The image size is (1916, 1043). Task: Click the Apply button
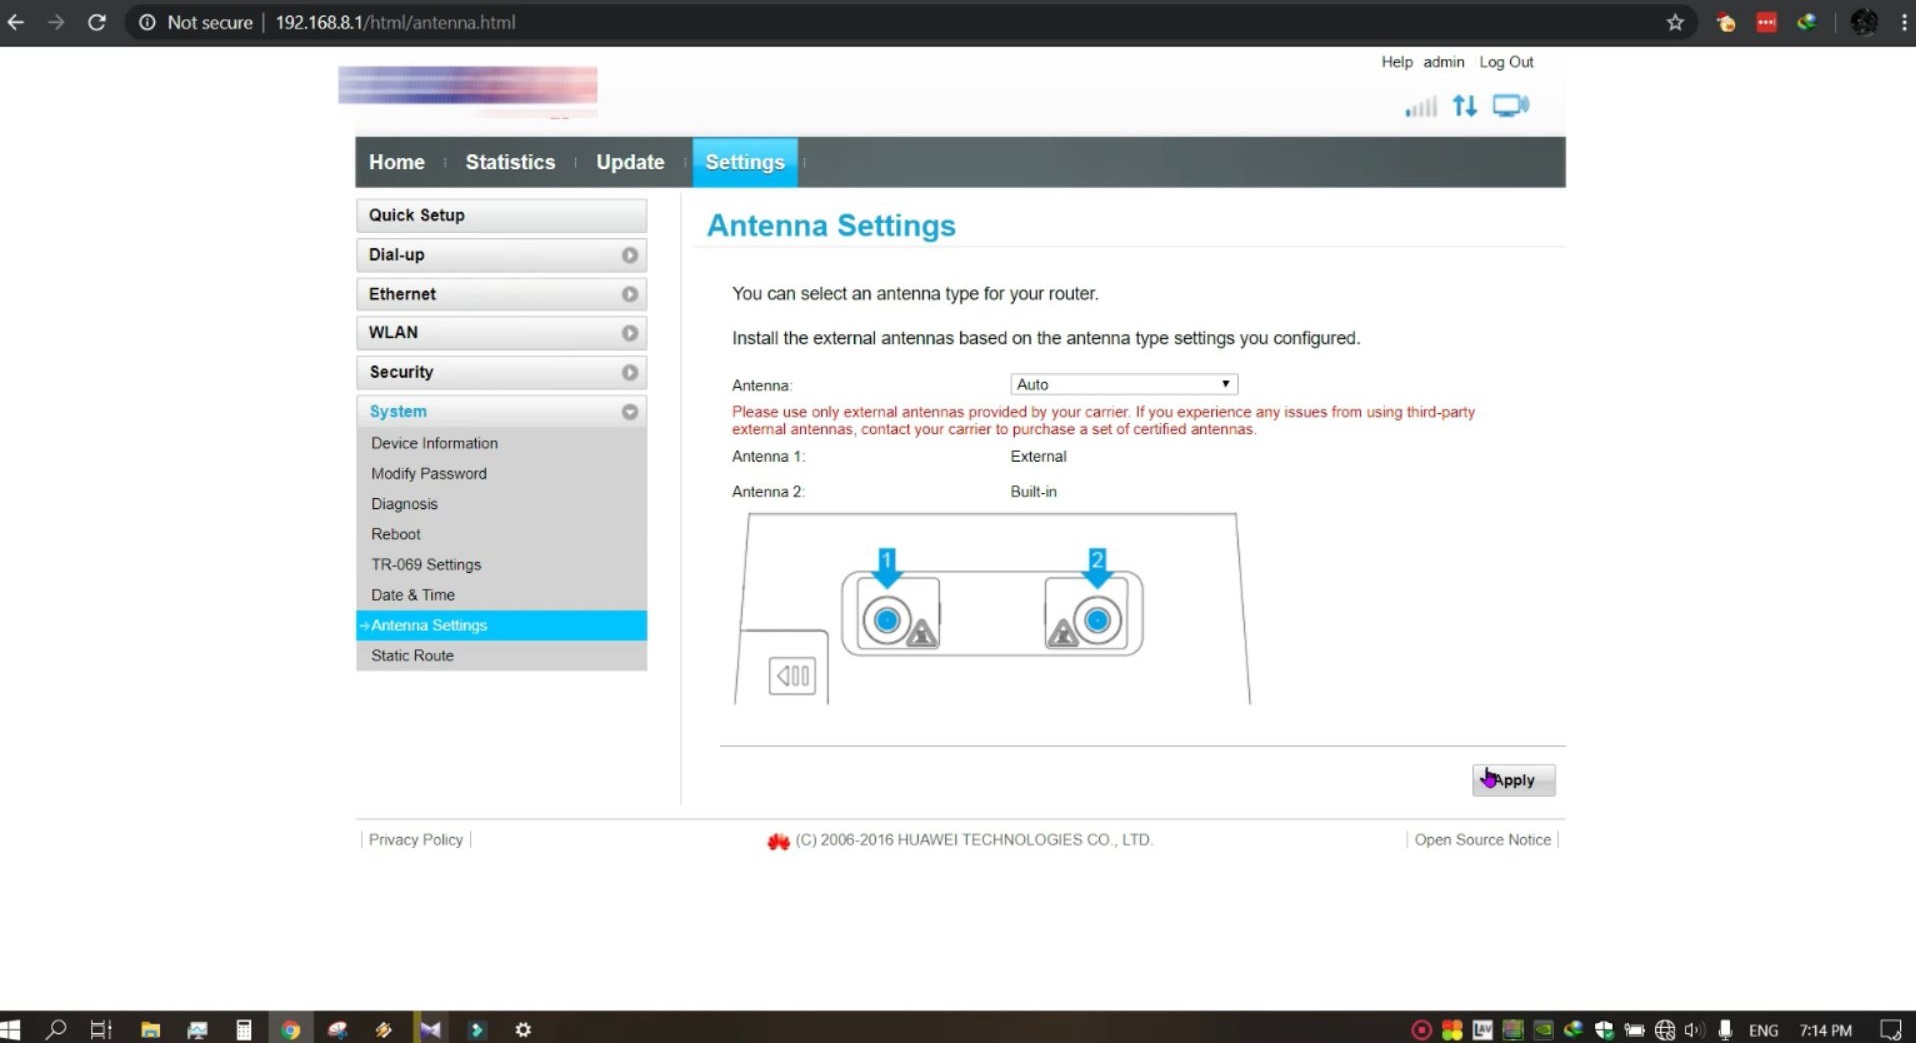[1513, 780]
